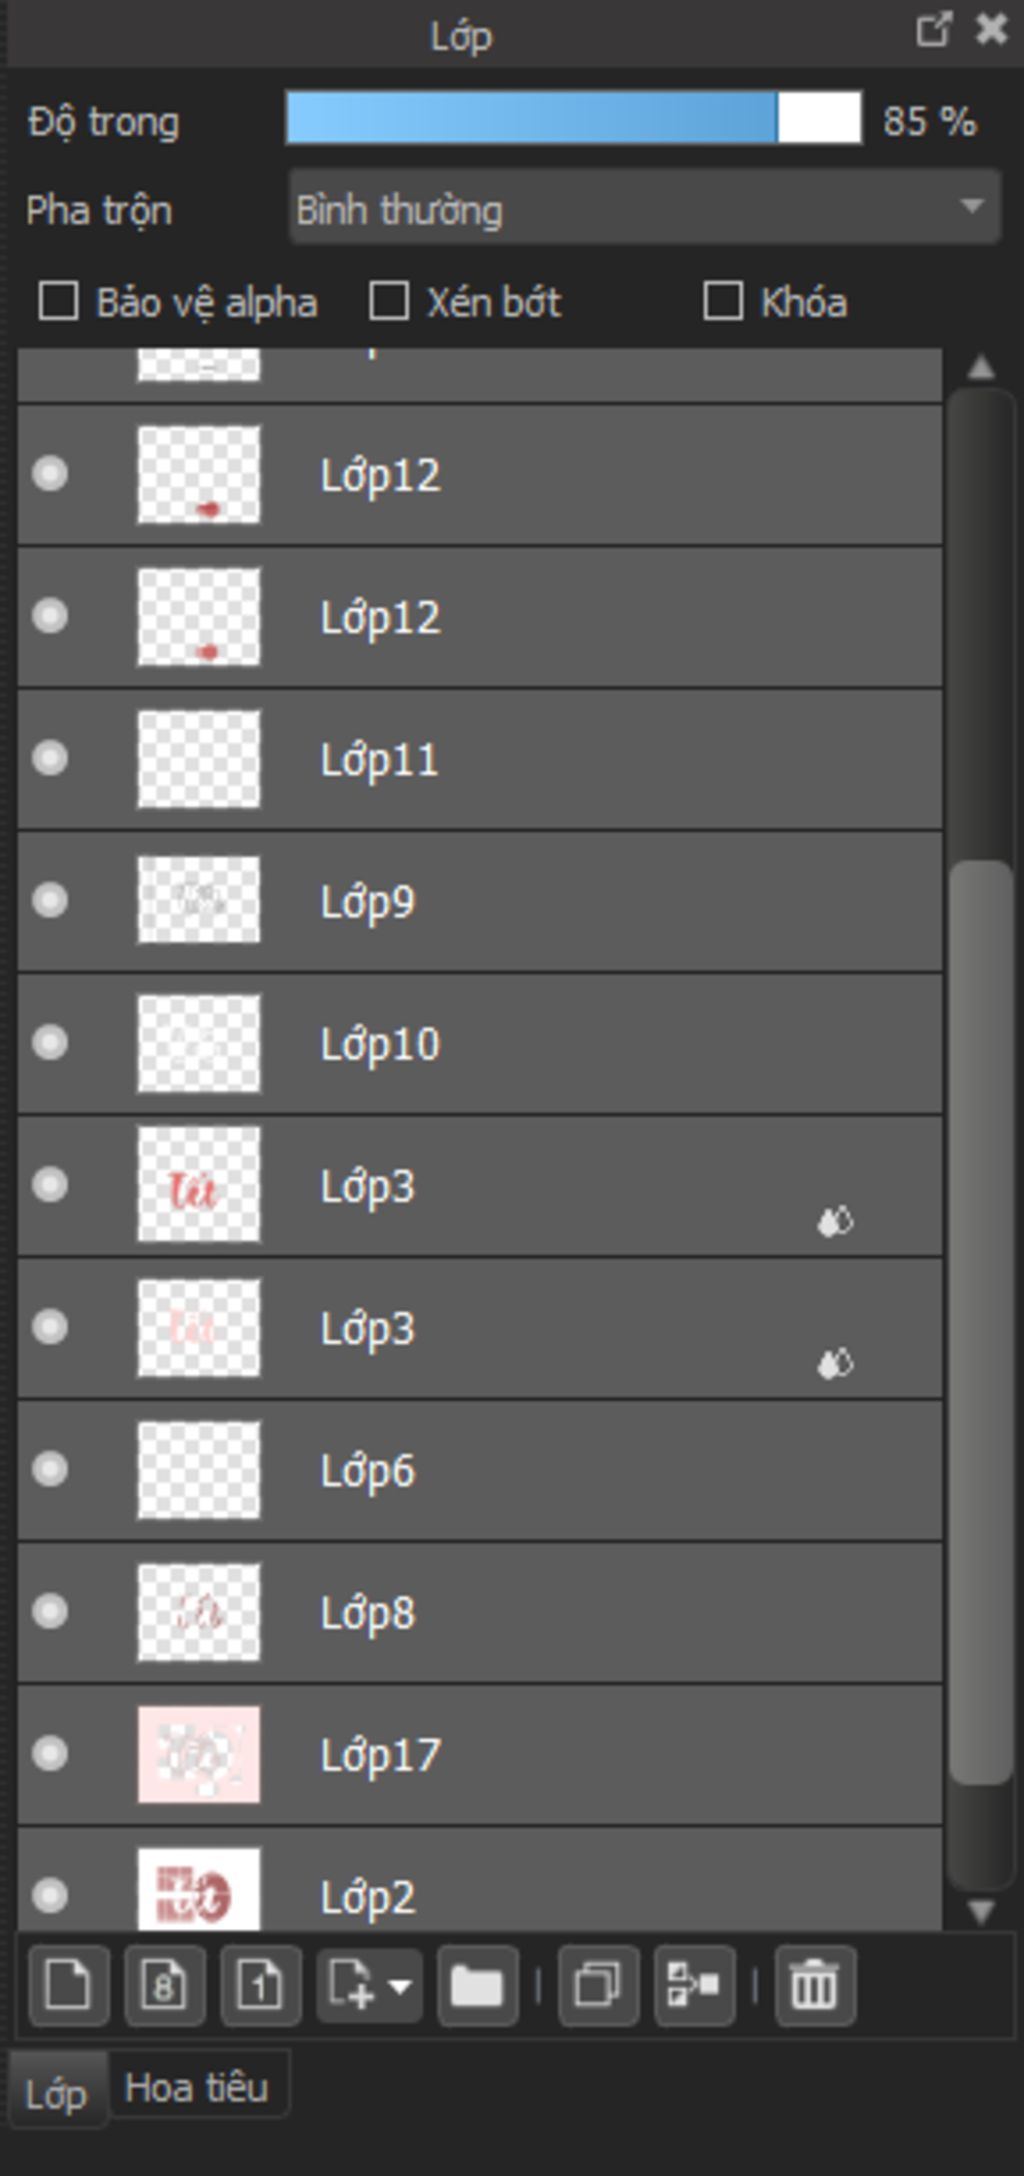This screenshot has width=1024, height=2176.
Task: Select the Lớp11 layer
Action: pyautogui.click(x=480, y=759)
